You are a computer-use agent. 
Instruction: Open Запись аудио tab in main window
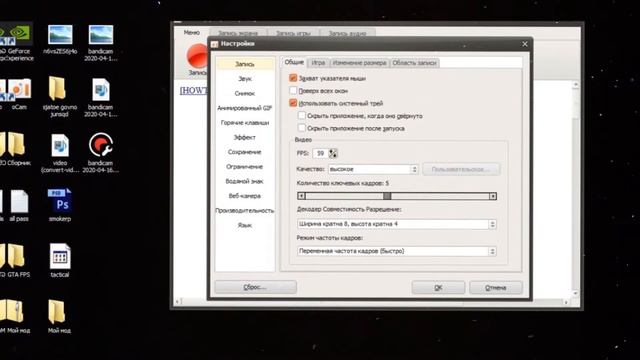347,33
